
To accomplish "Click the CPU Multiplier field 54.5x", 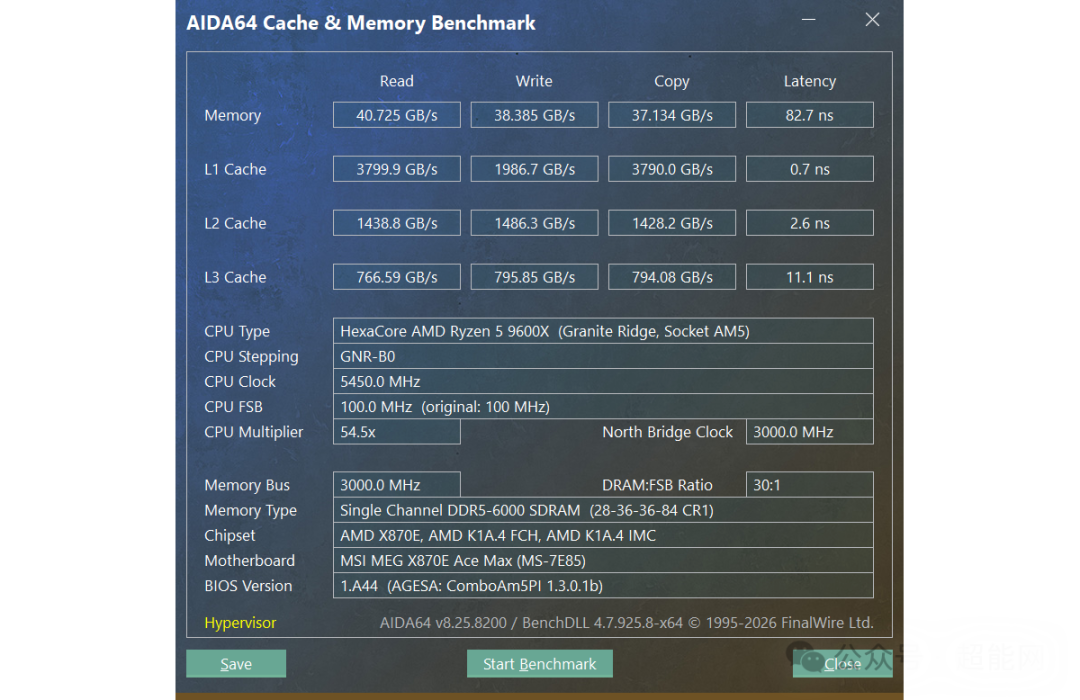I will pyautogui.click(x=397, y=432).
